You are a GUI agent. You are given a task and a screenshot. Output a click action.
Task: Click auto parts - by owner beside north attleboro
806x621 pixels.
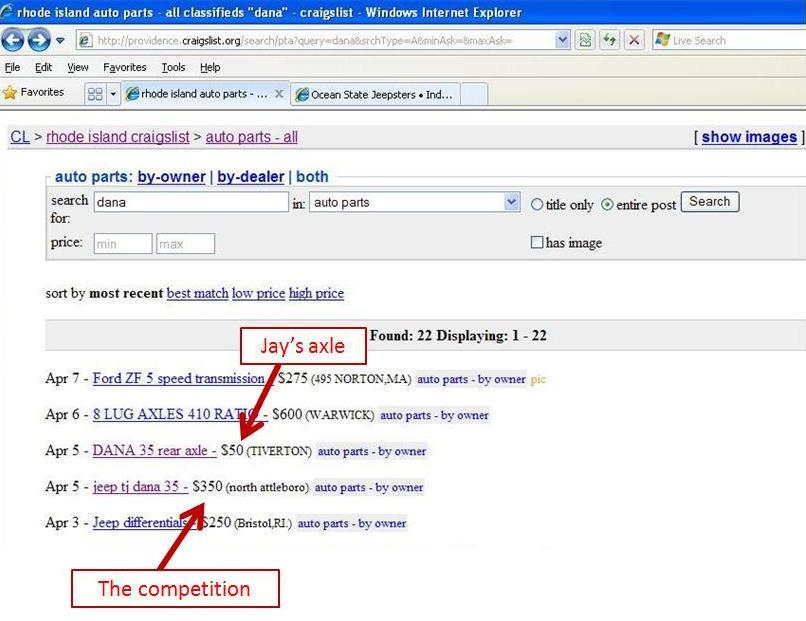point(369,487)
